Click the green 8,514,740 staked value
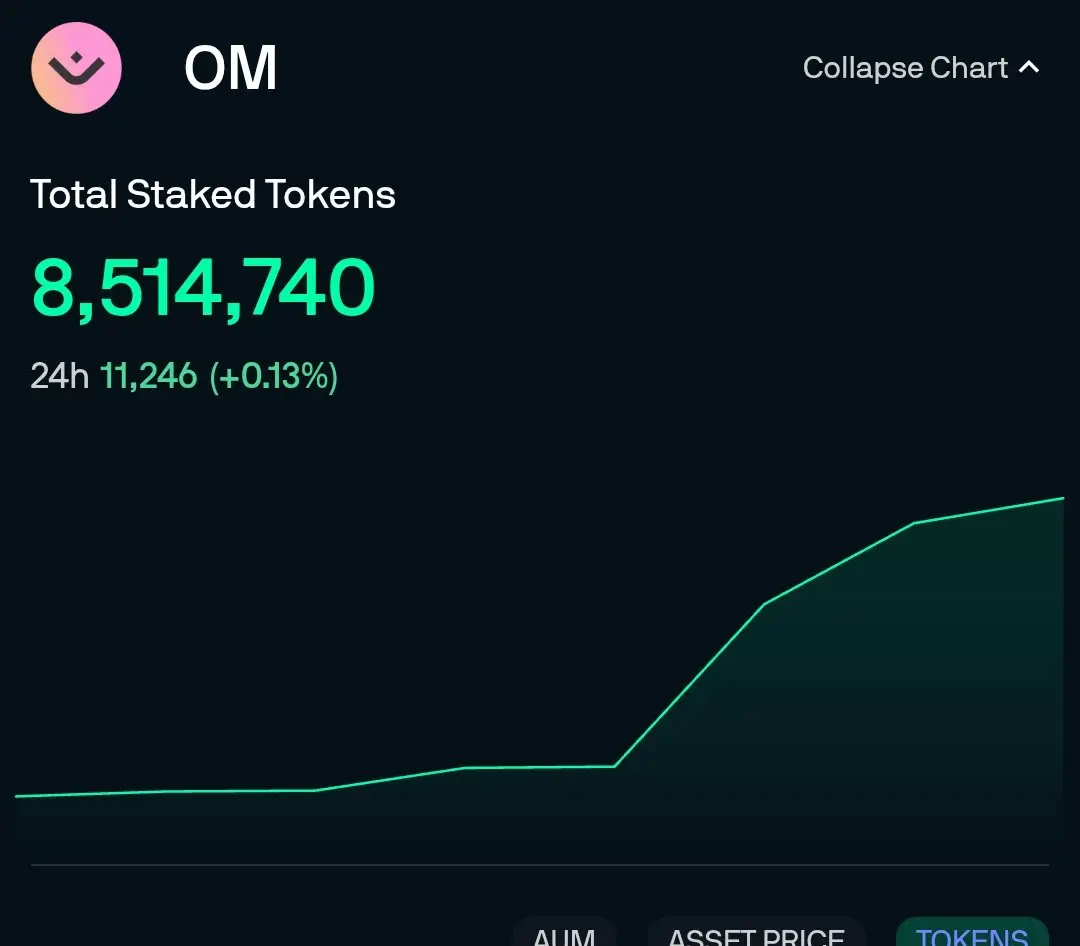Screen dimensions: 1080x946 (x=203, y=287)
